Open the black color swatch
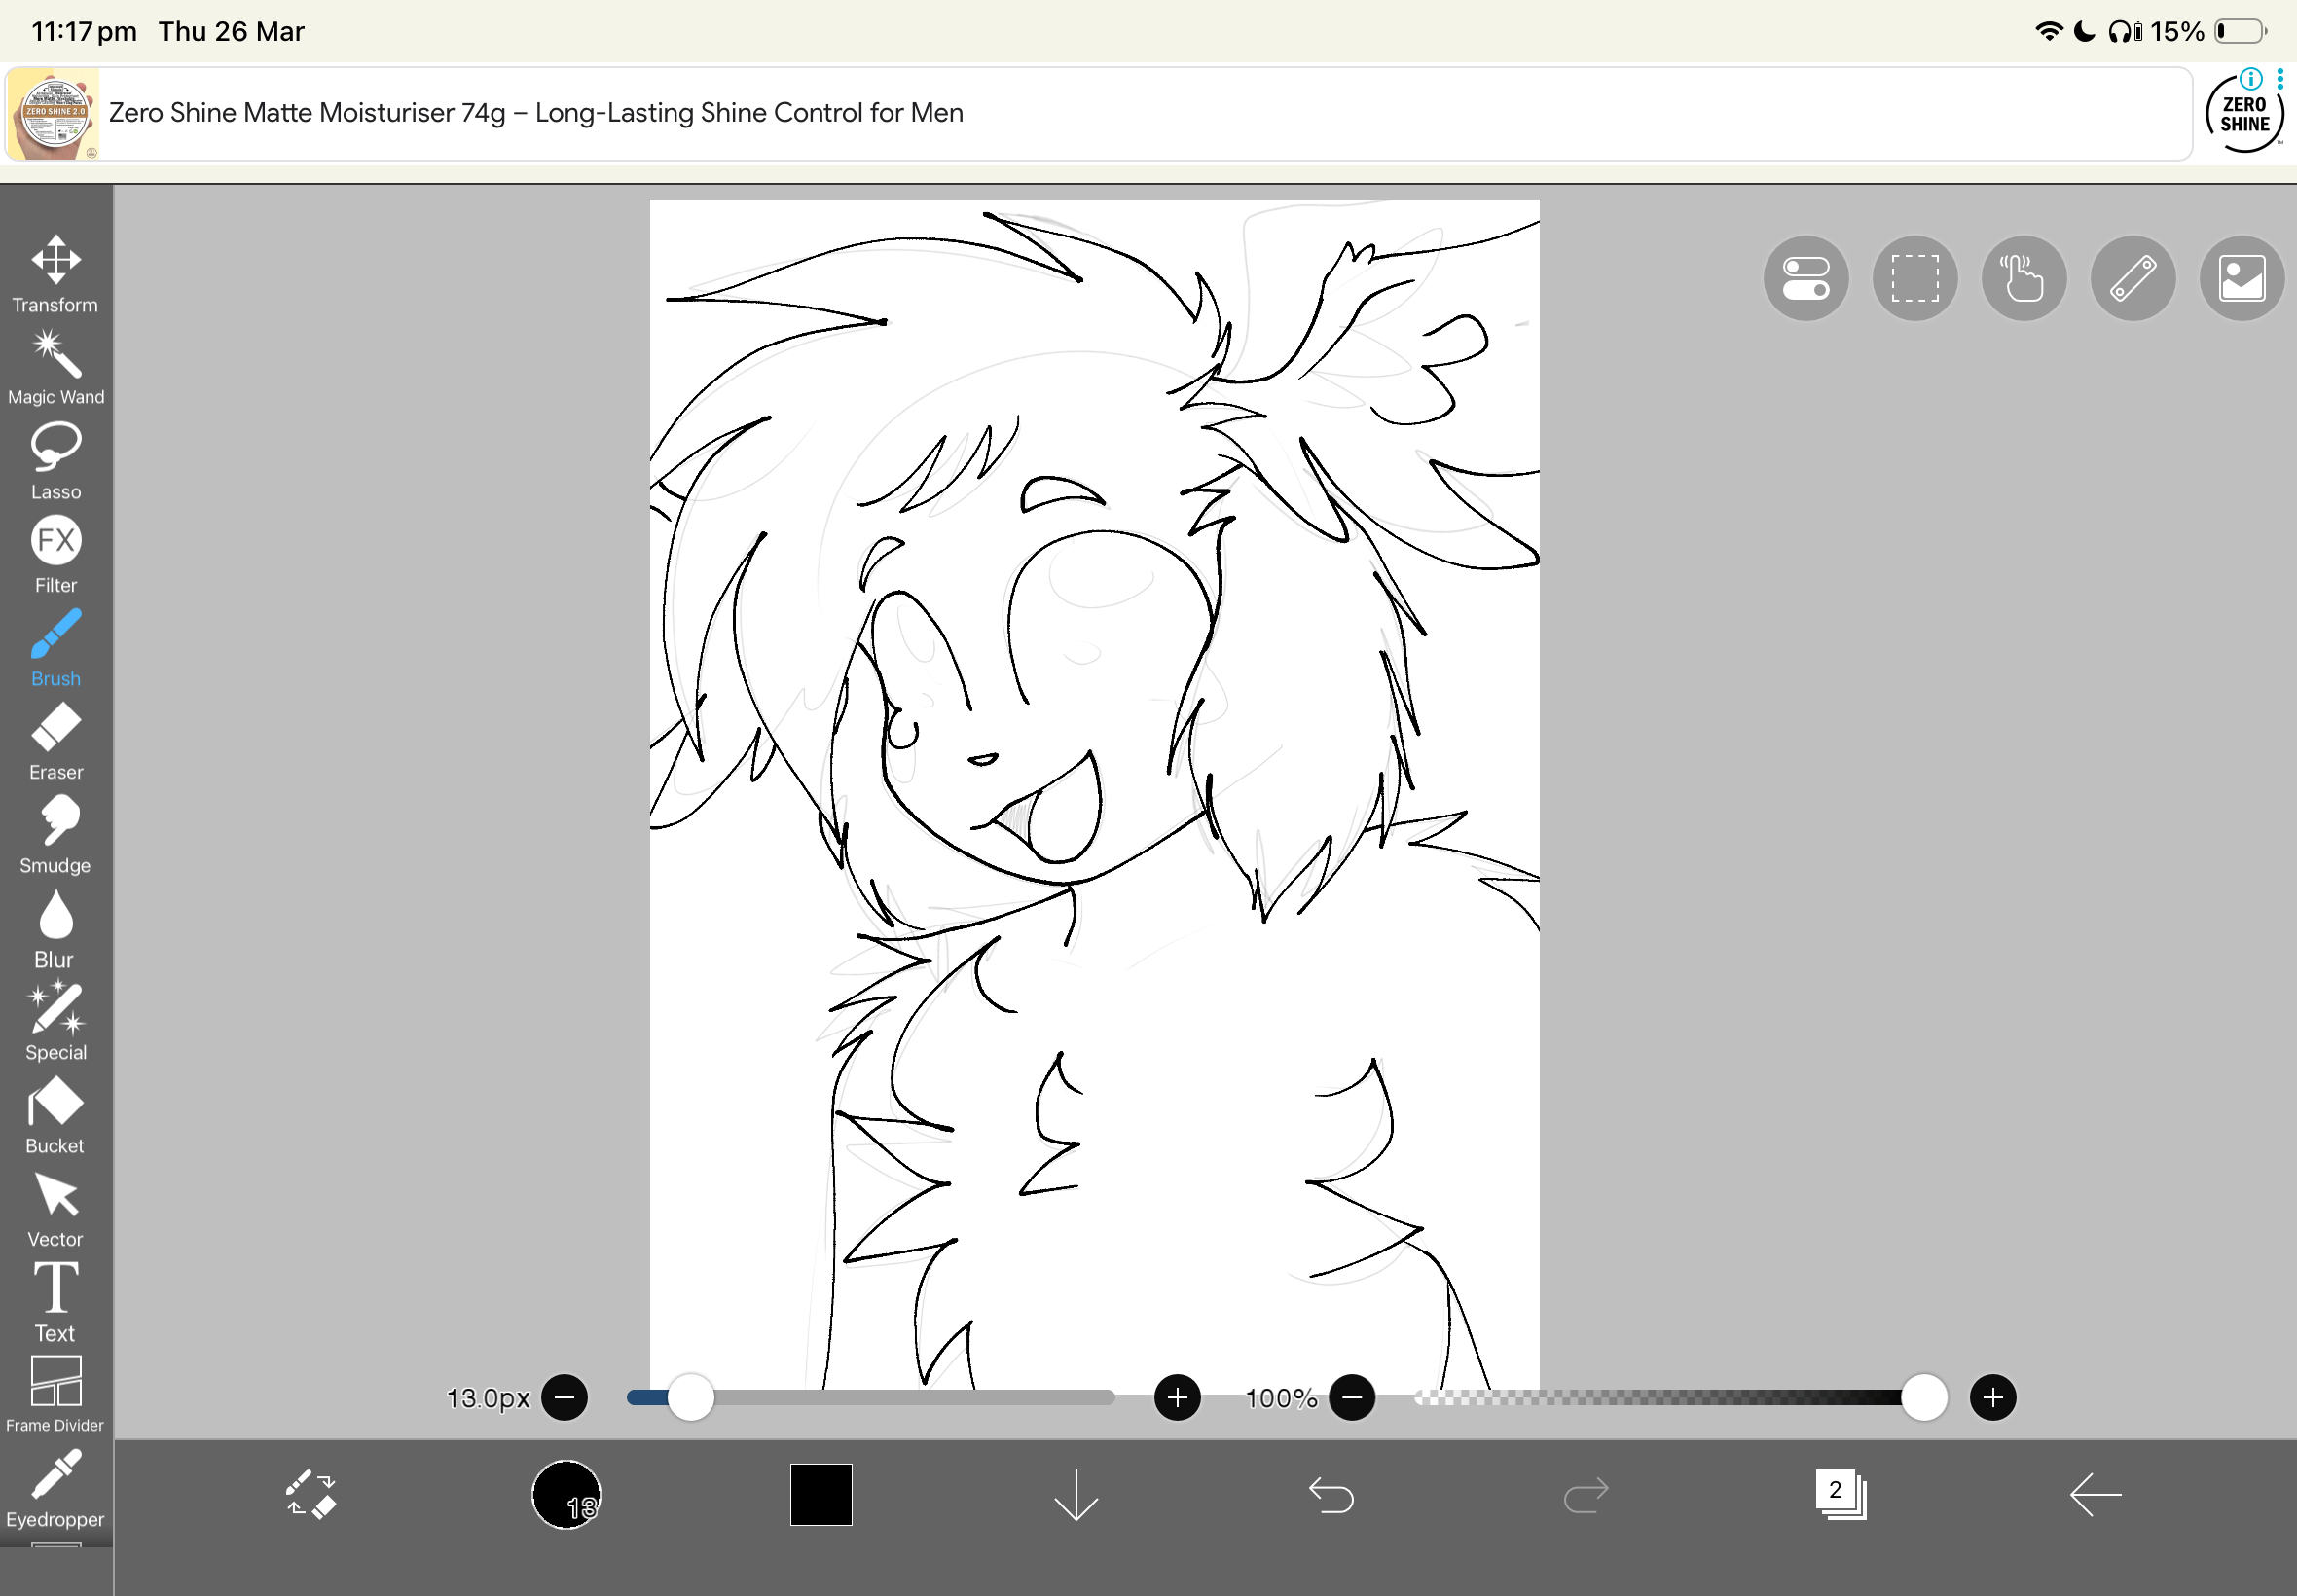2297x1596 pixels. click(x=820, y=1495)
